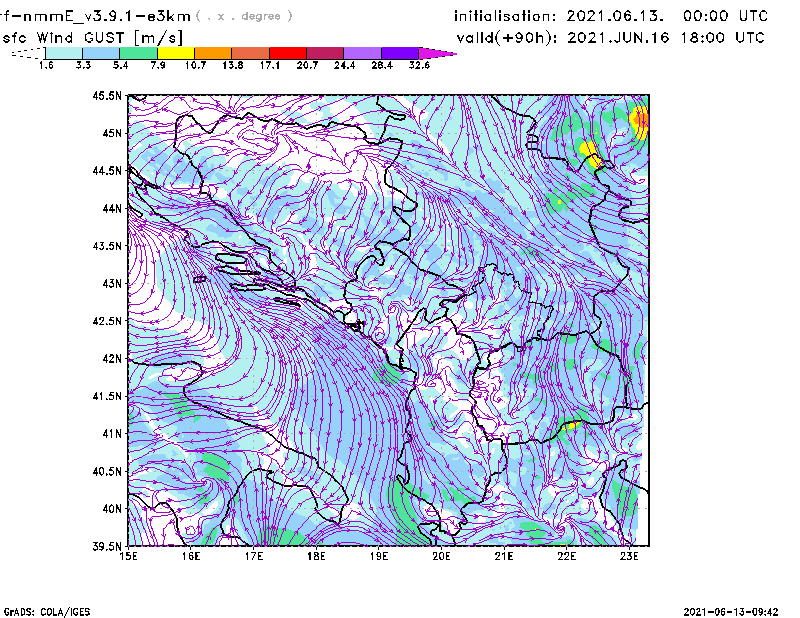Click the 39.5N latitude label
The width and height of the screenshot is (800, 618).
pos(107,546)
